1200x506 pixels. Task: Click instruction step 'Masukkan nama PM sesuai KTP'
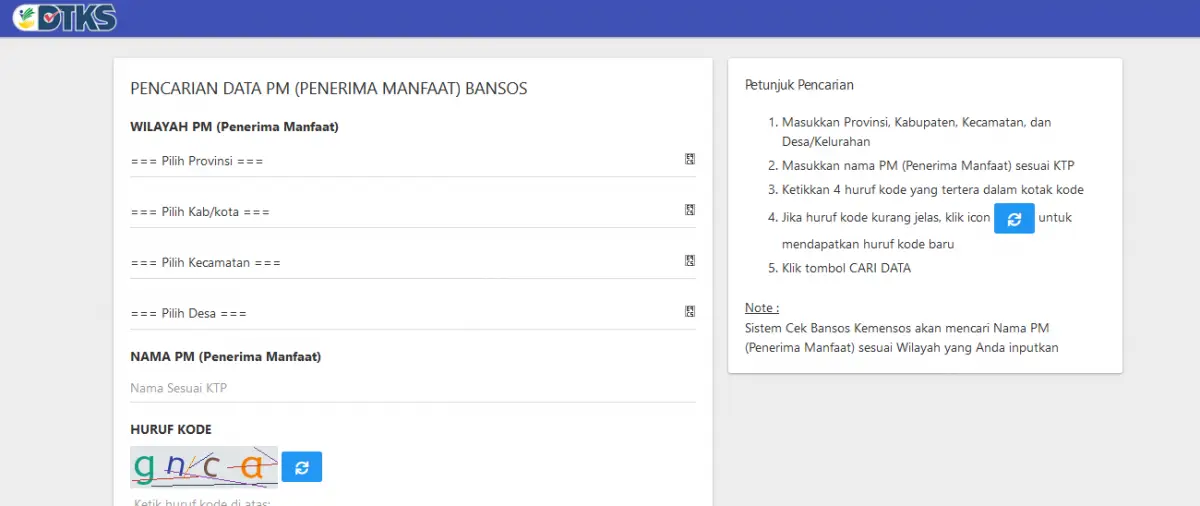(x=928, y=166)
